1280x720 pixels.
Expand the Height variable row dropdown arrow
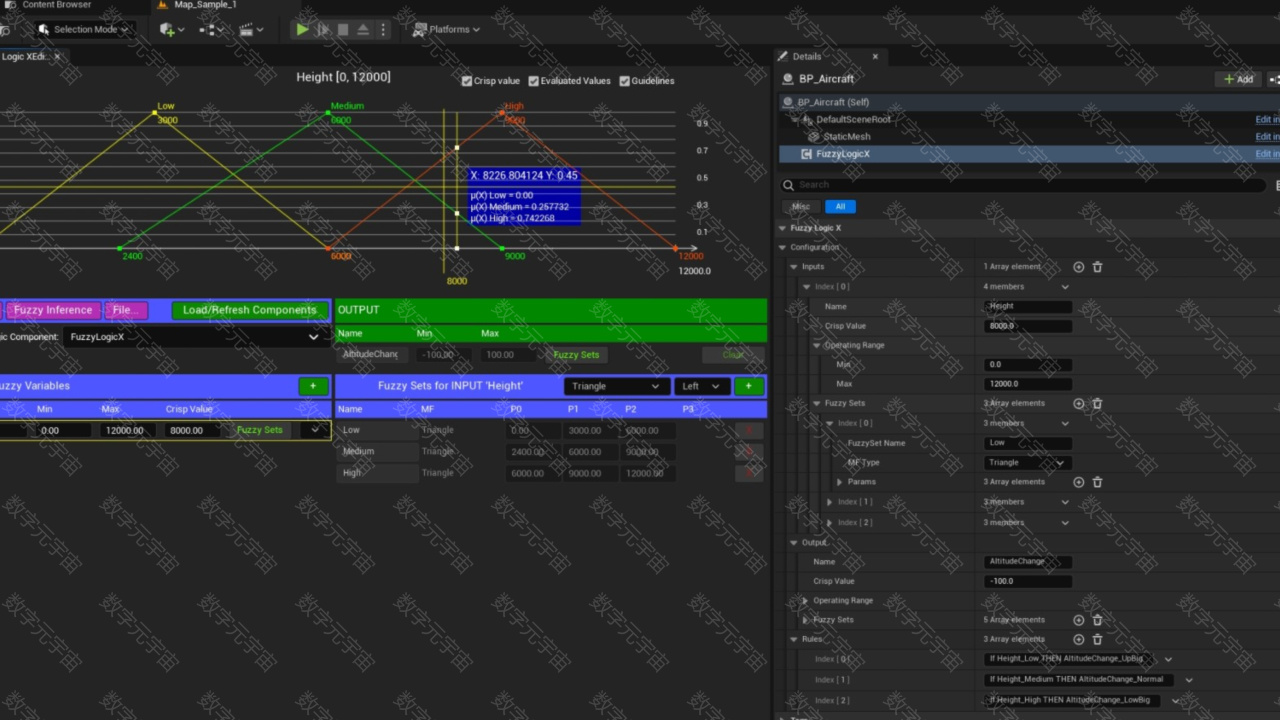pyautogui.click(x=315, y=430)
